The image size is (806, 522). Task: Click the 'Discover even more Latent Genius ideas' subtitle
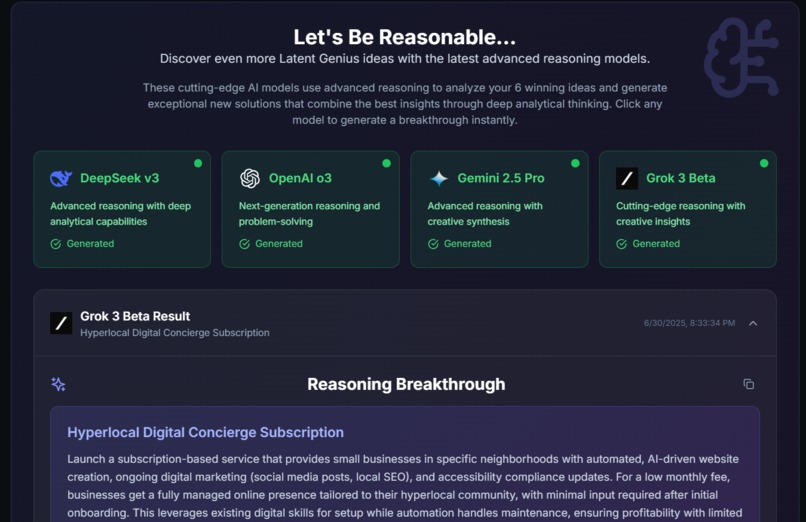[x=405, y=59]
